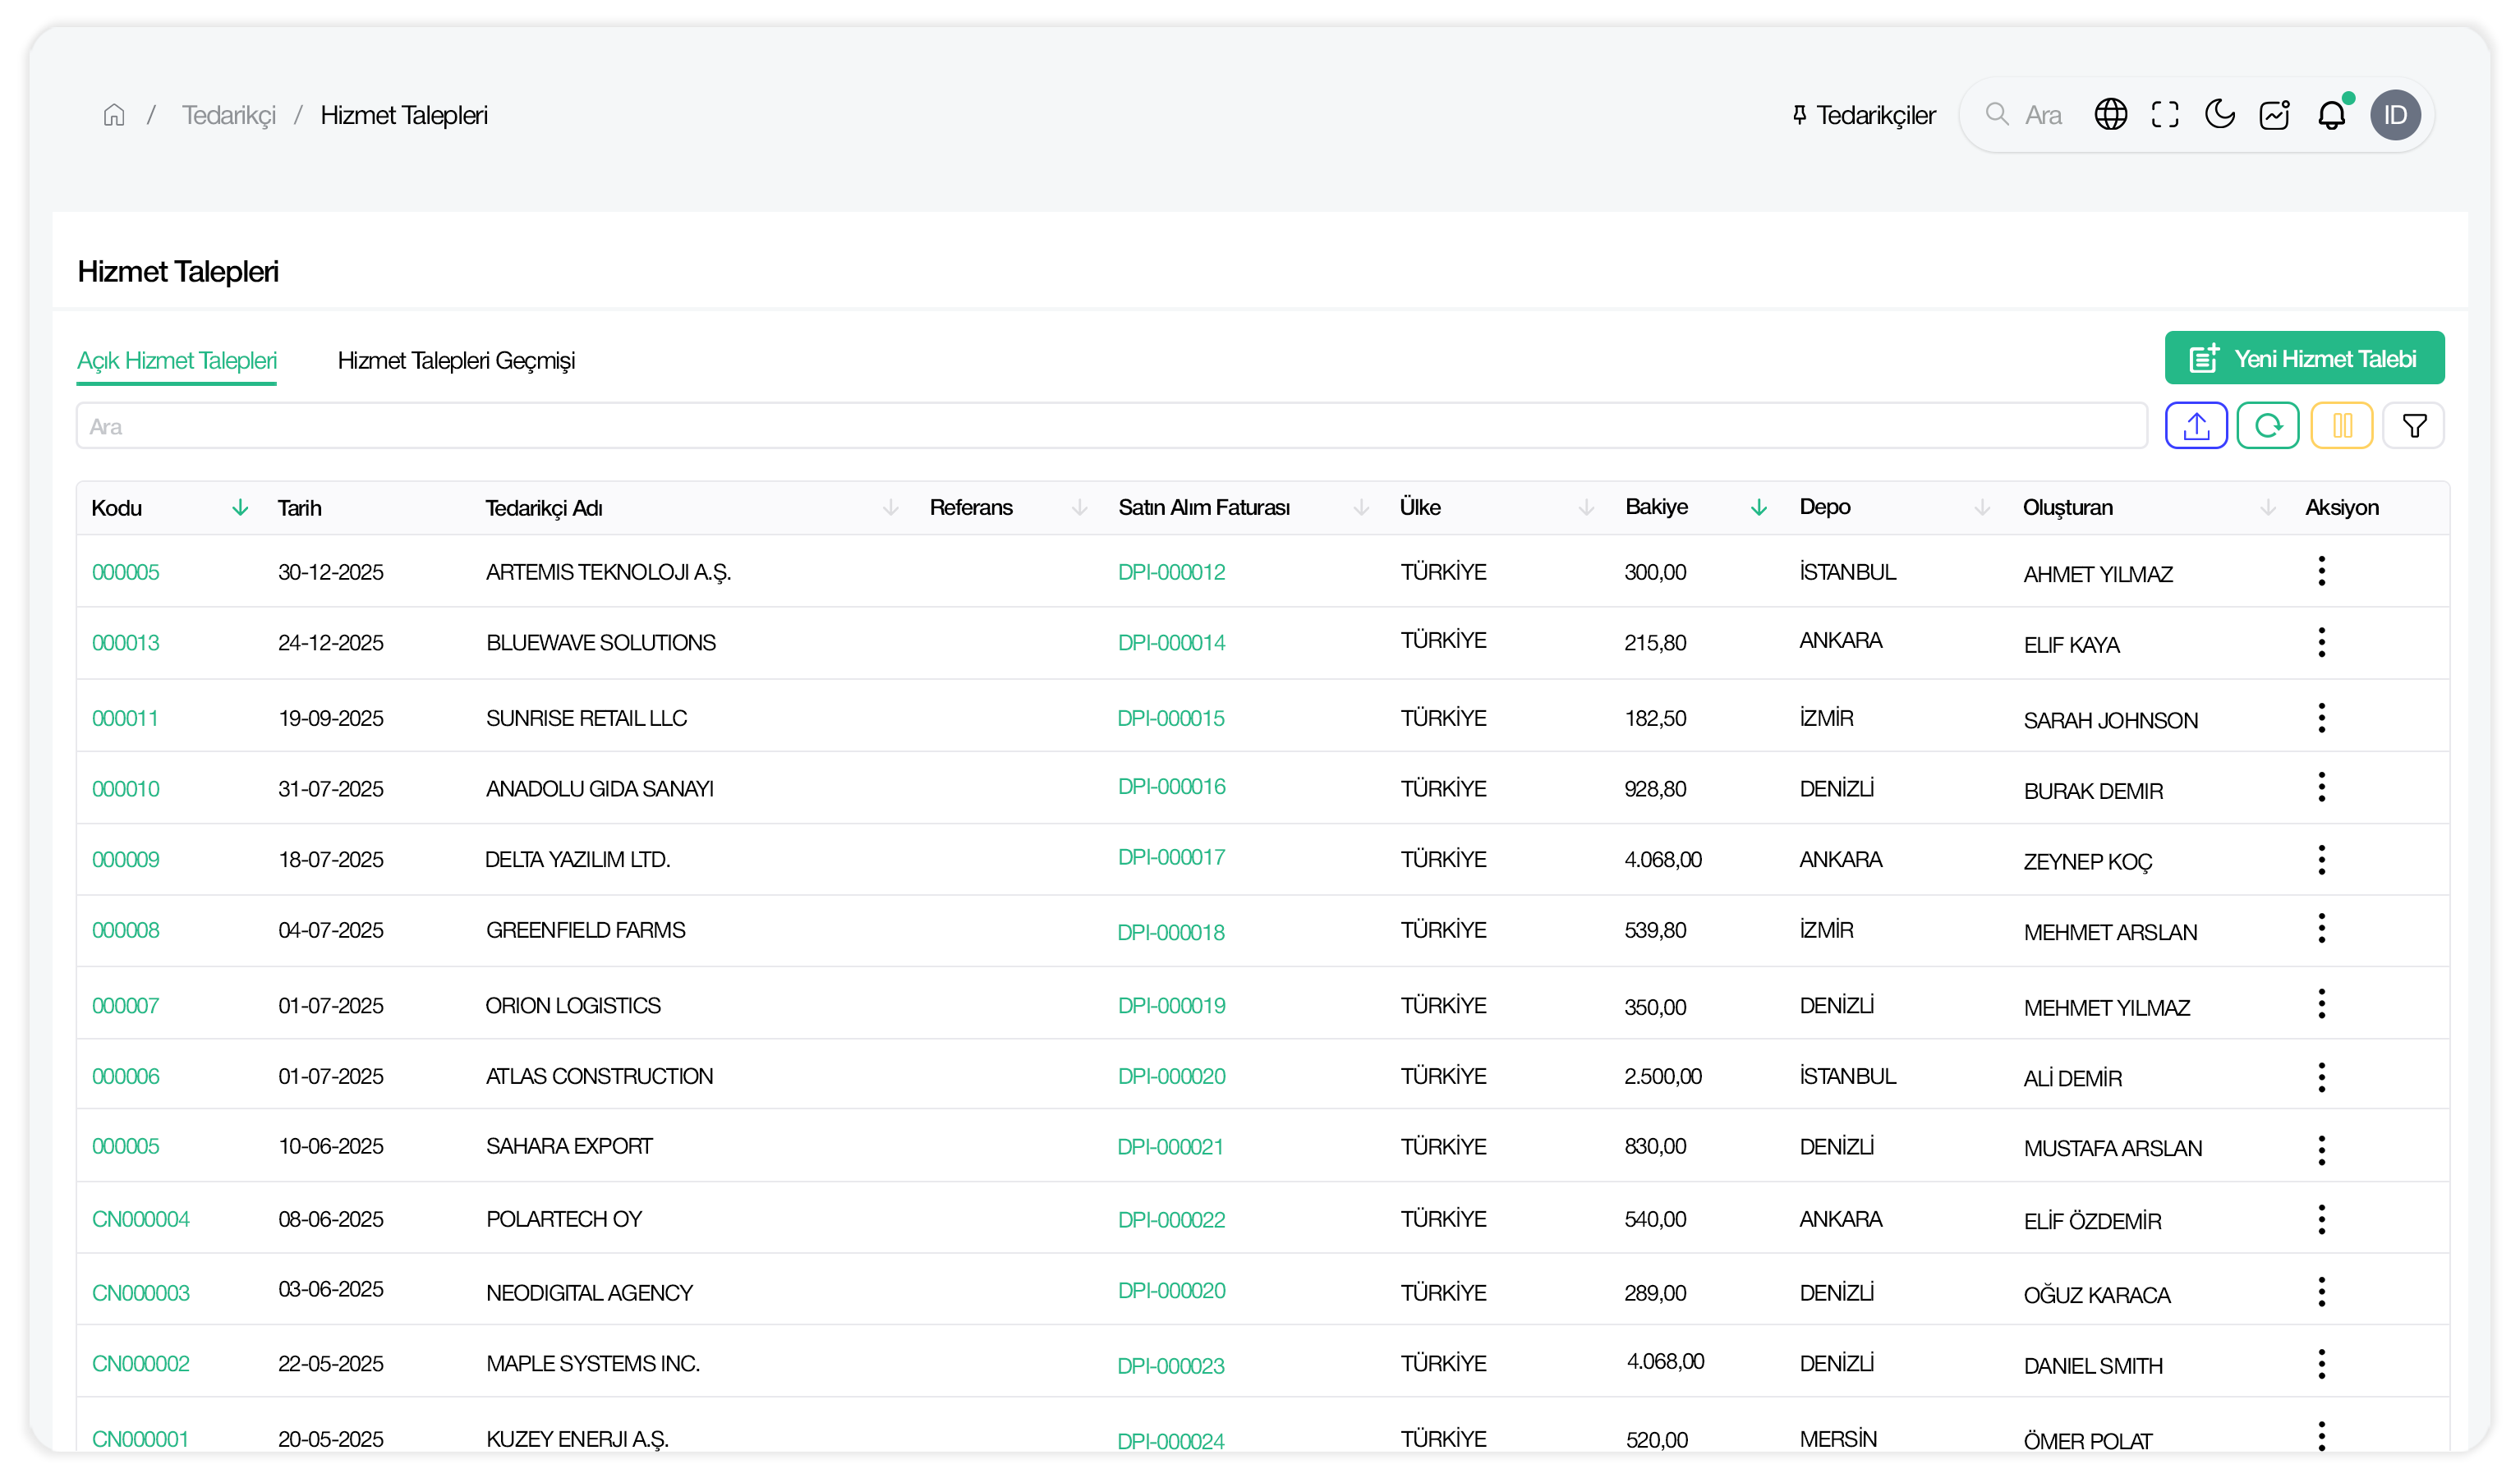Viewport: 2520px width, 1478px height.
Task: Open invoice link DPI-000017
Action: 1171,857
